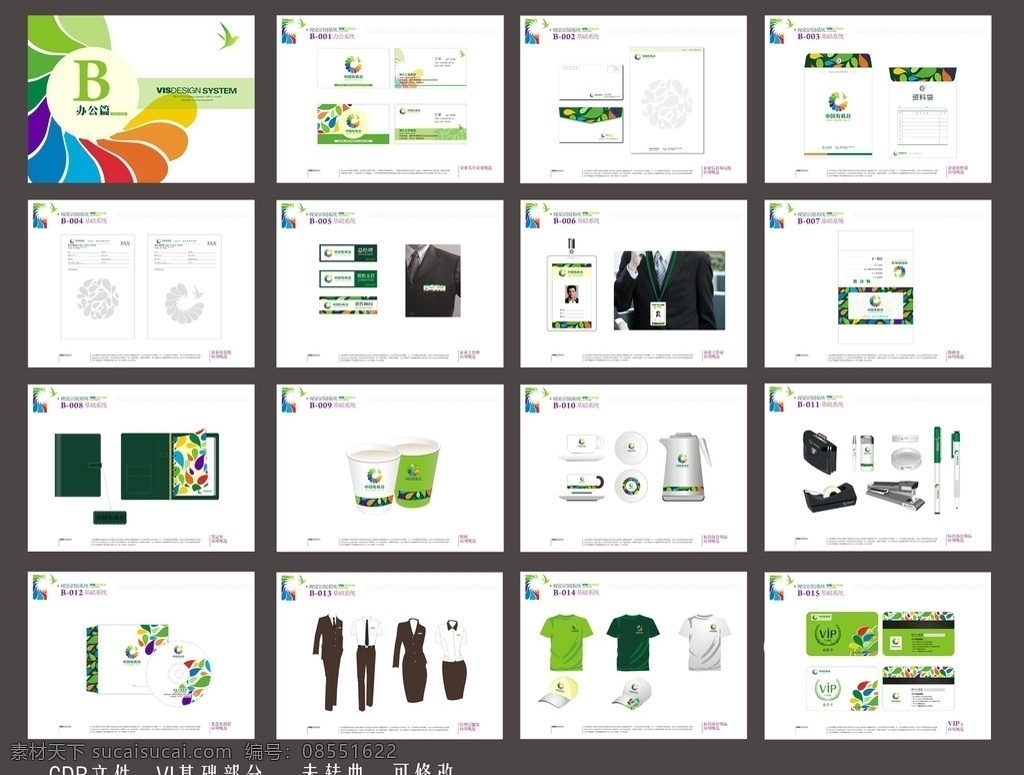Viewport: 1024px width, 775px height.
Task: Click the tape dispenser illustration
Action: (x=829, y=498)
